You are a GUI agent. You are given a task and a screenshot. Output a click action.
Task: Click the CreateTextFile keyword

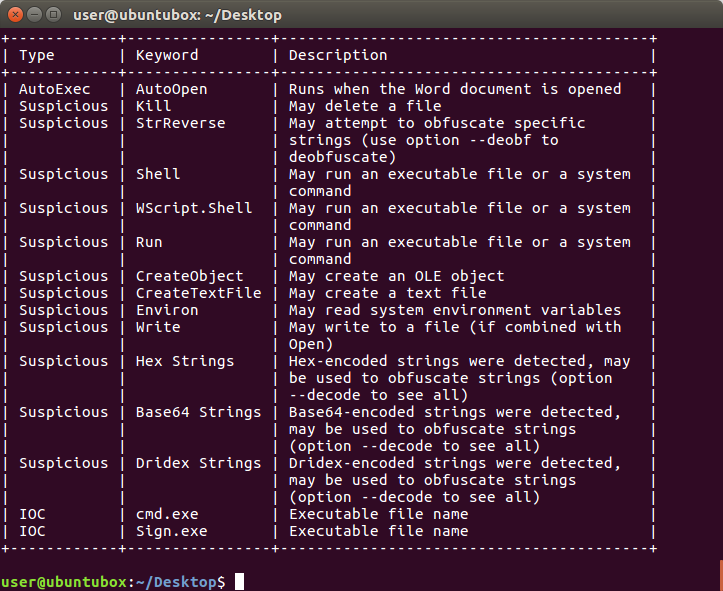(199, 293)
